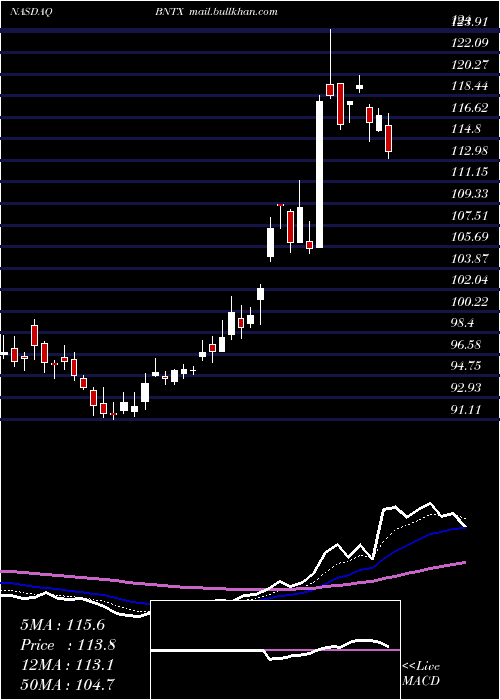Click the 122.09 price axis label

[x=469, y=43]
